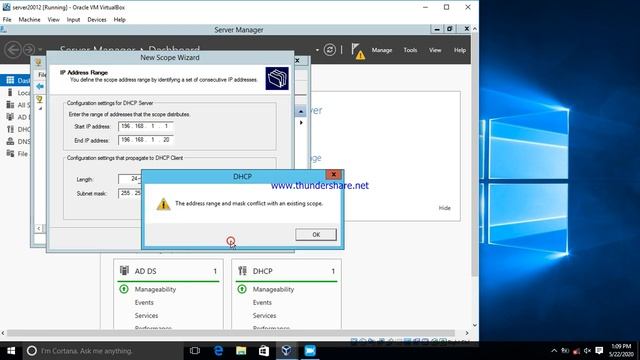Open the VirtualBox Devices menu
This screenshot has height=360, width=640.
click(97, 20)
